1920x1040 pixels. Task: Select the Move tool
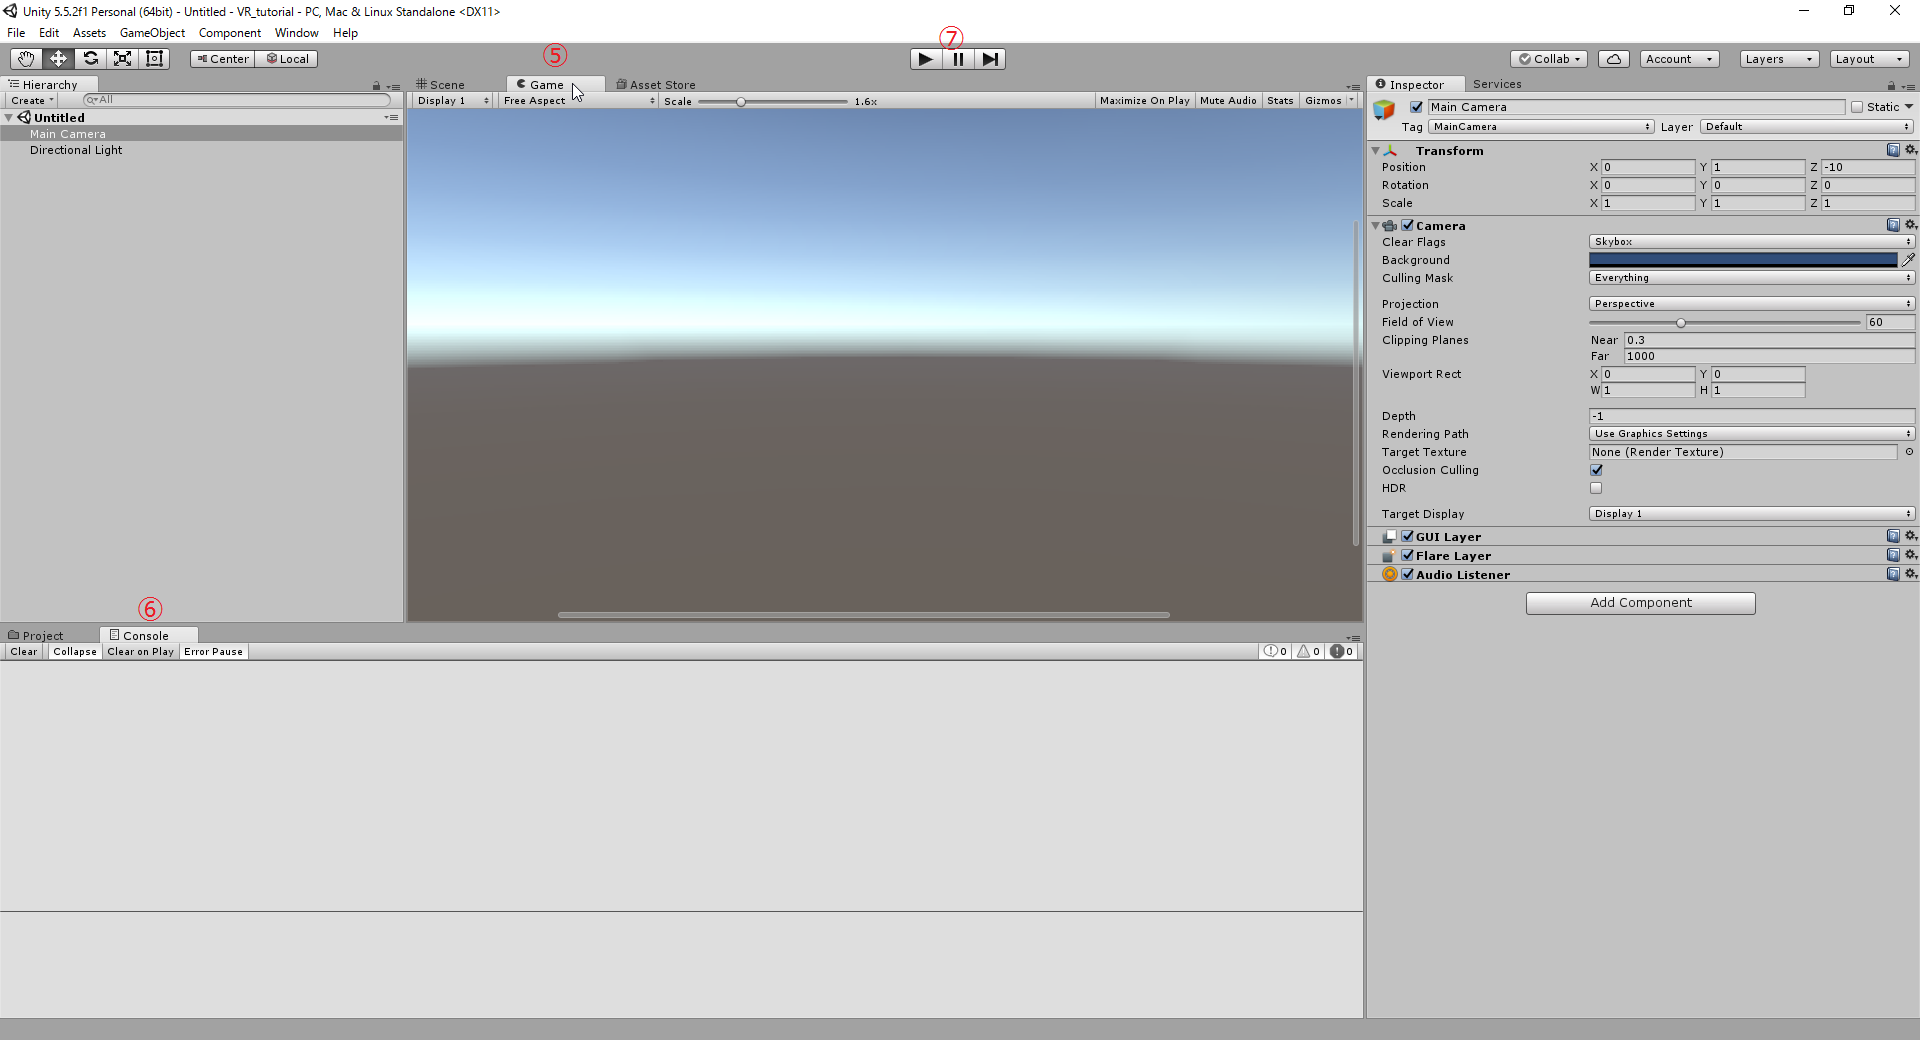58,59
